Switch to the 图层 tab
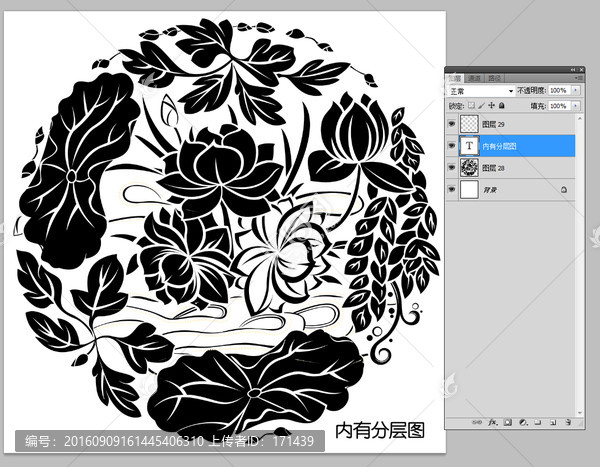Screen dimensions: 600x467 (x=455, y=78)
